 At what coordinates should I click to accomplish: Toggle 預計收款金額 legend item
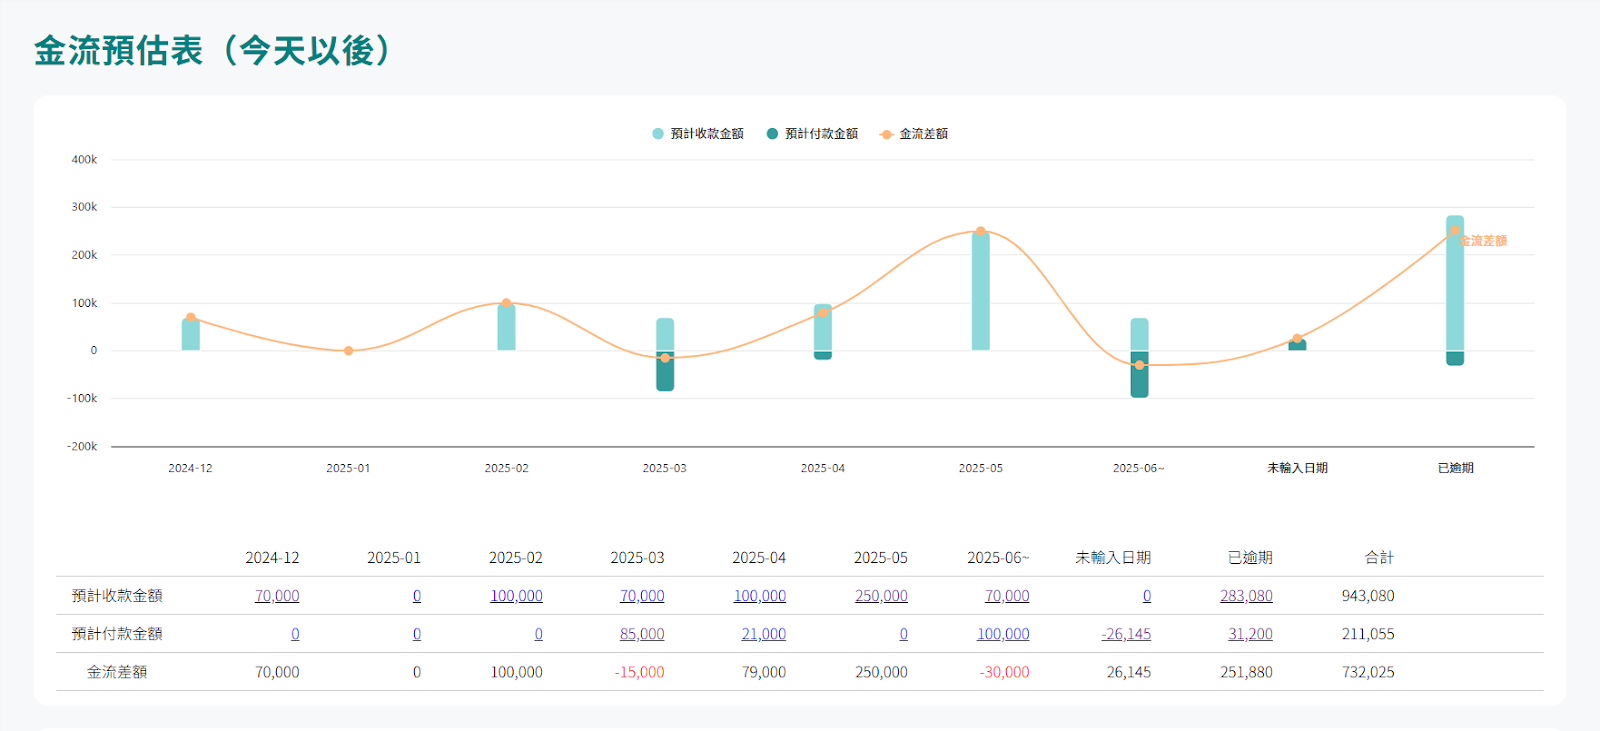coord(698,134)
